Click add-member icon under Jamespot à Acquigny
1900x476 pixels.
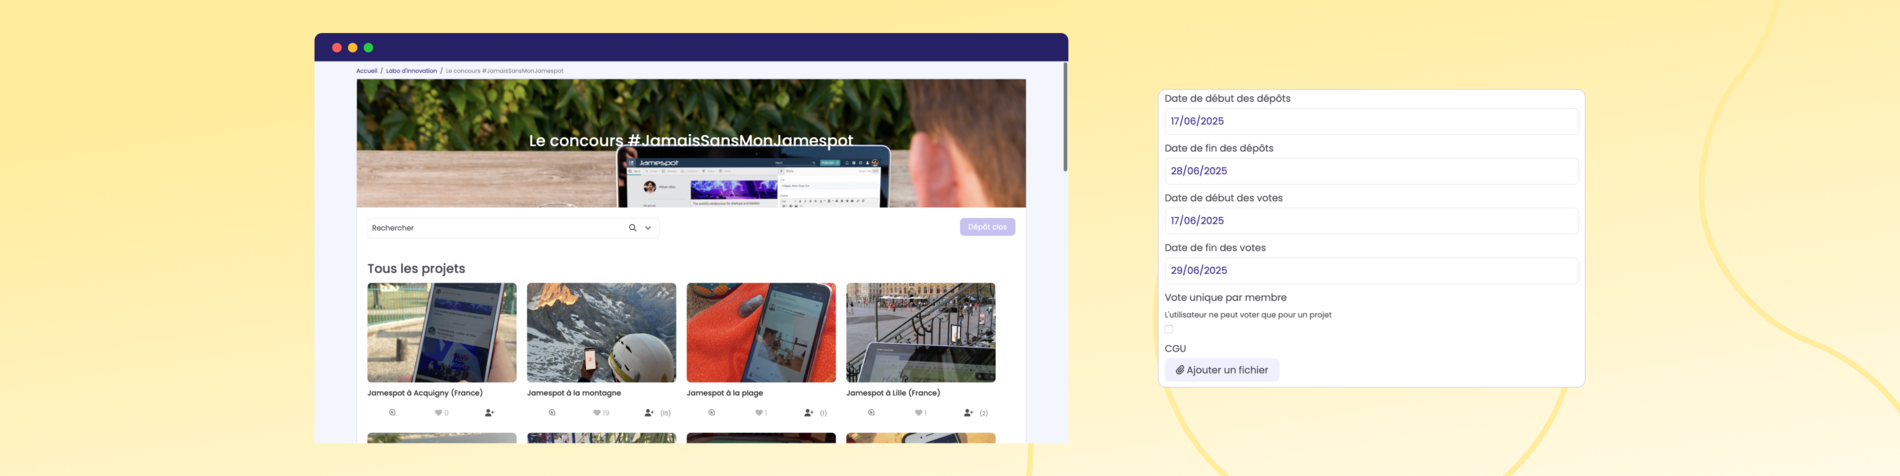(489, 412)
